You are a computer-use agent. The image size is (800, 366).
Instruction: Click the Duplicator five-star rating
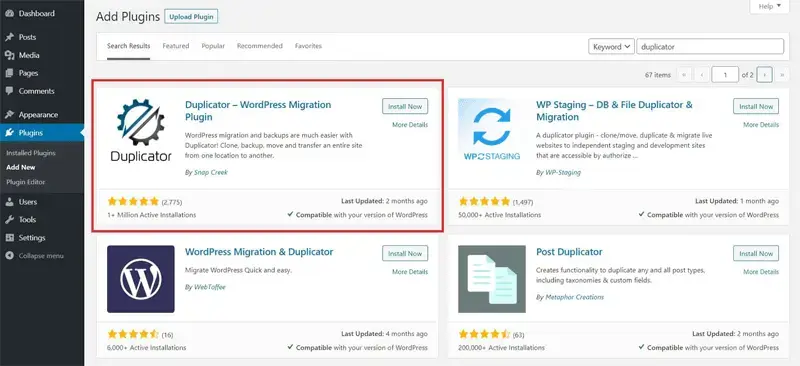pyautogui.click(x=133, y=202)
